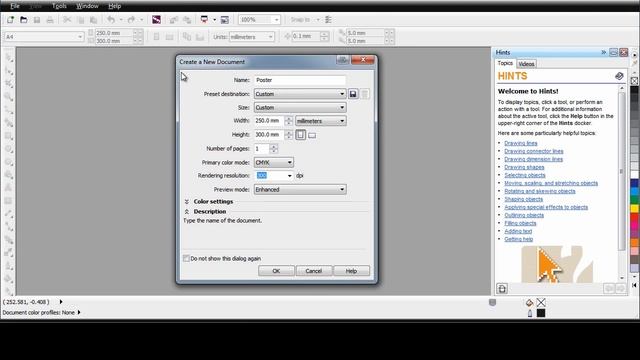640x360 pixels.
Task: Click the fill bucket icon in status bar
Action: coord(529,302)
